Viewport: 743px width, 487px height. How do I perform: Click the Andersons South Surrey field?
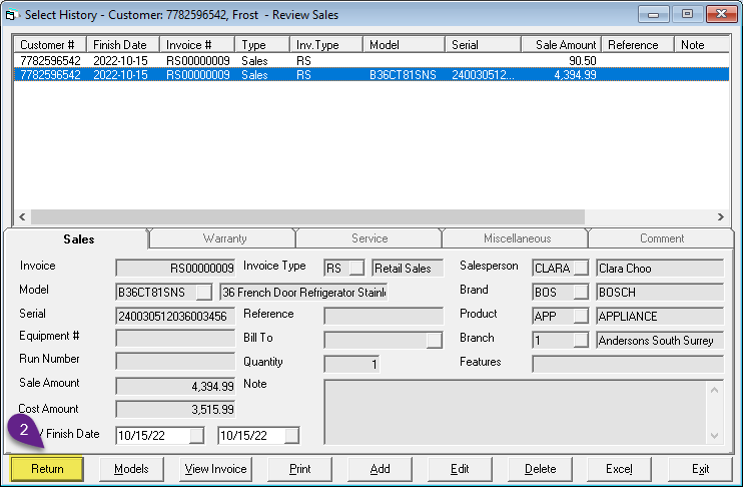coord(660,340)
